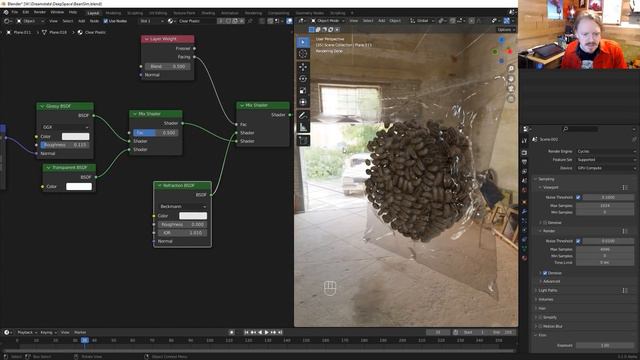Collapse the Sampling panel
The image size is (640, 360).
coord(545,179)
